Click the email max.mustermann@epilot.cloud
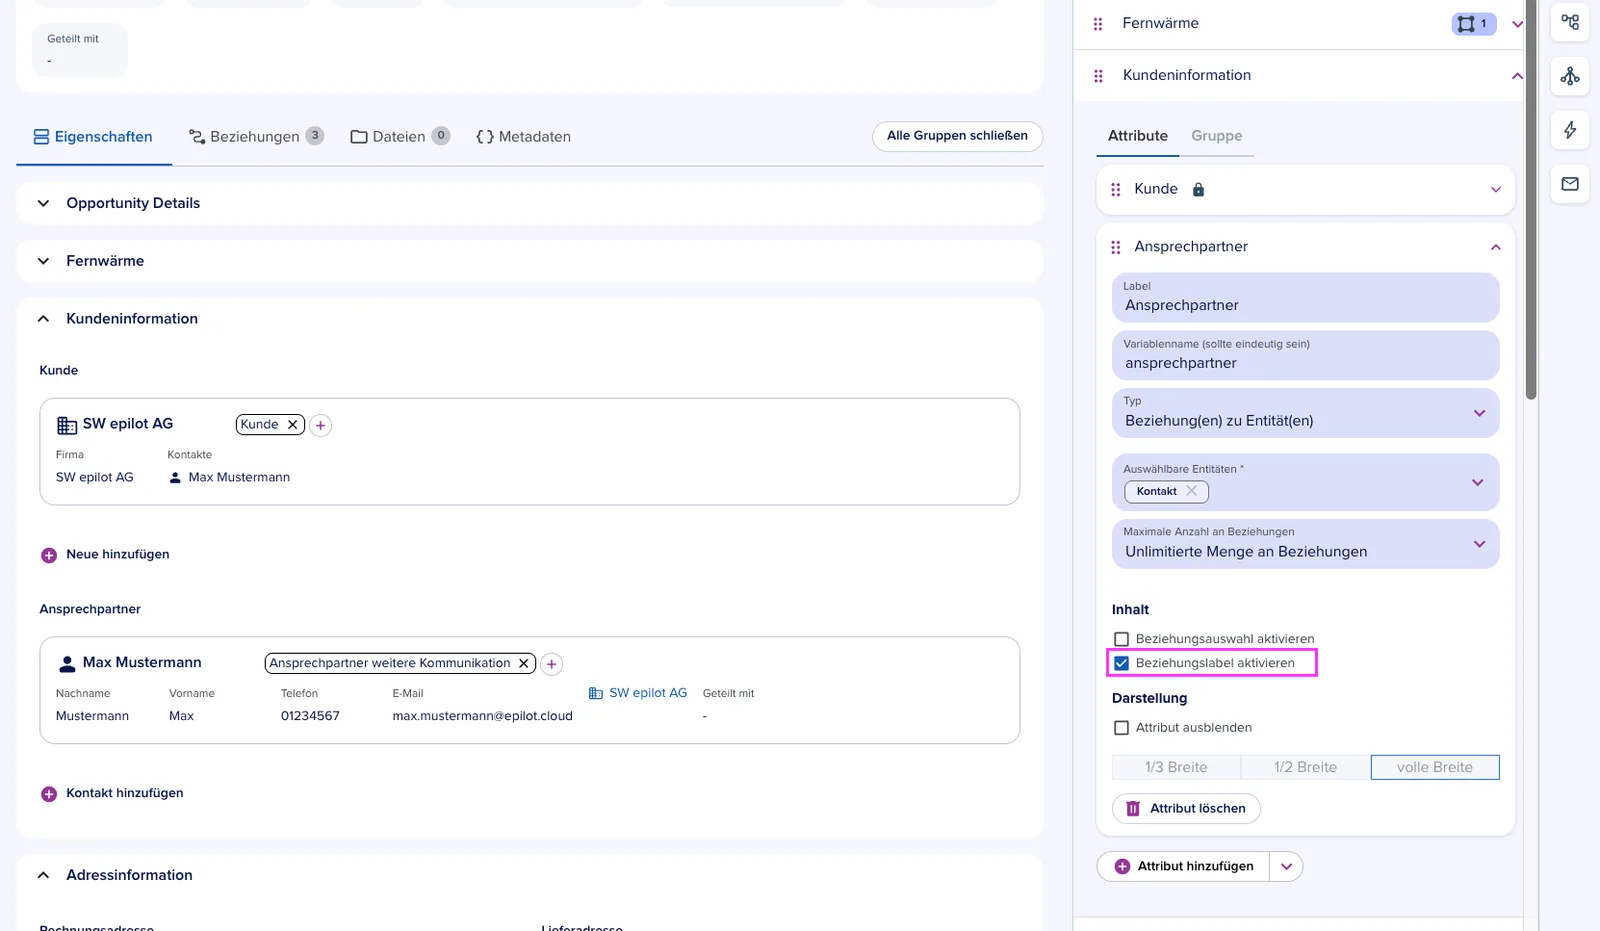The height and width of the screenshot is (931, 1600). coord(482,717)
